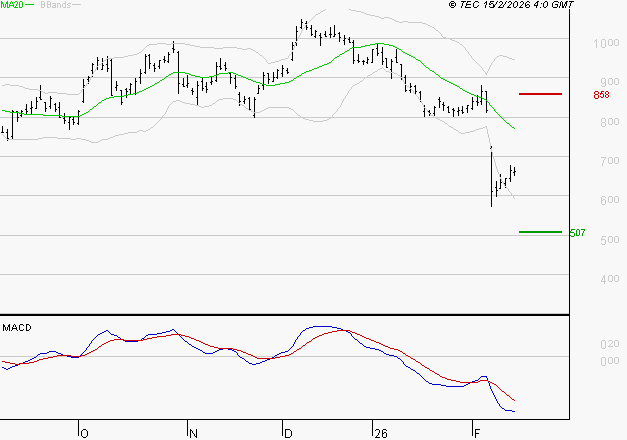Viewport: 627px width, 440px height.
Task: Click the MACD 020 axis label
Action: 610,344
